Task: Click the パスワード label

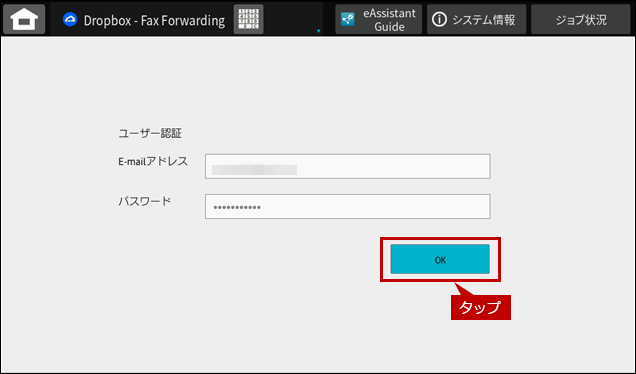Action: (x=145, y=201)
